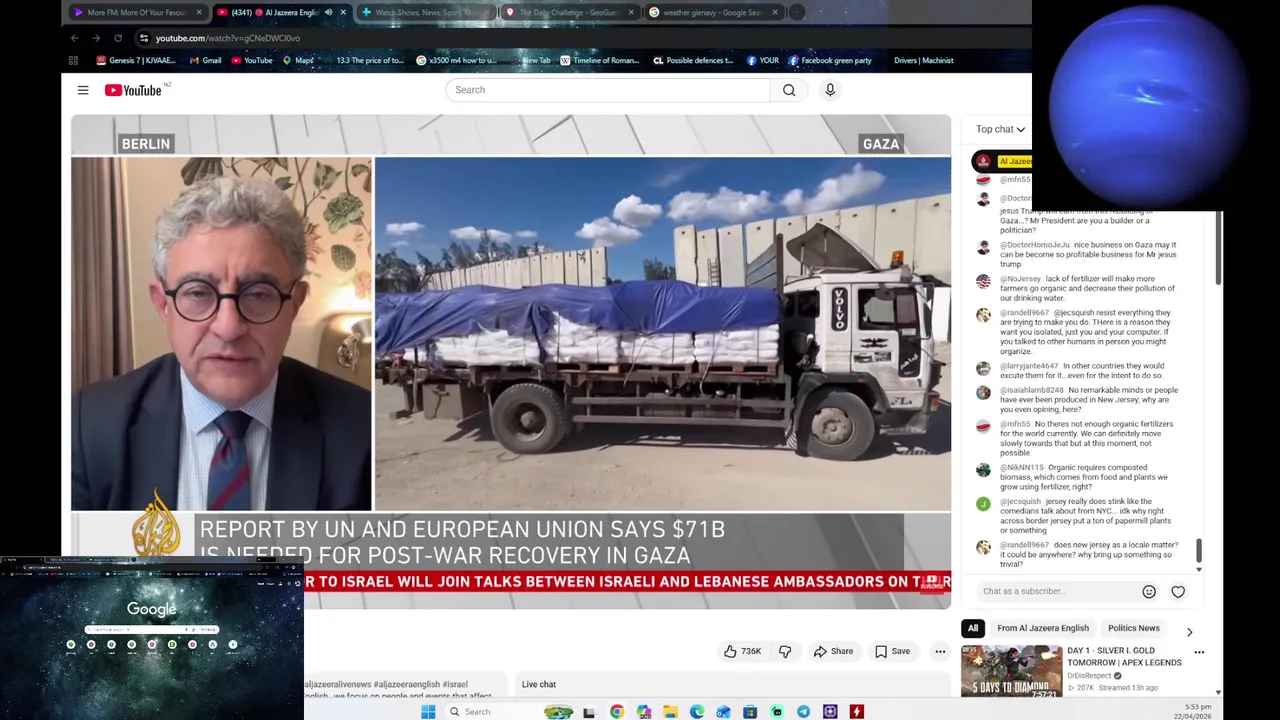View site information icon beside the URL

click(x=144, y=38)
